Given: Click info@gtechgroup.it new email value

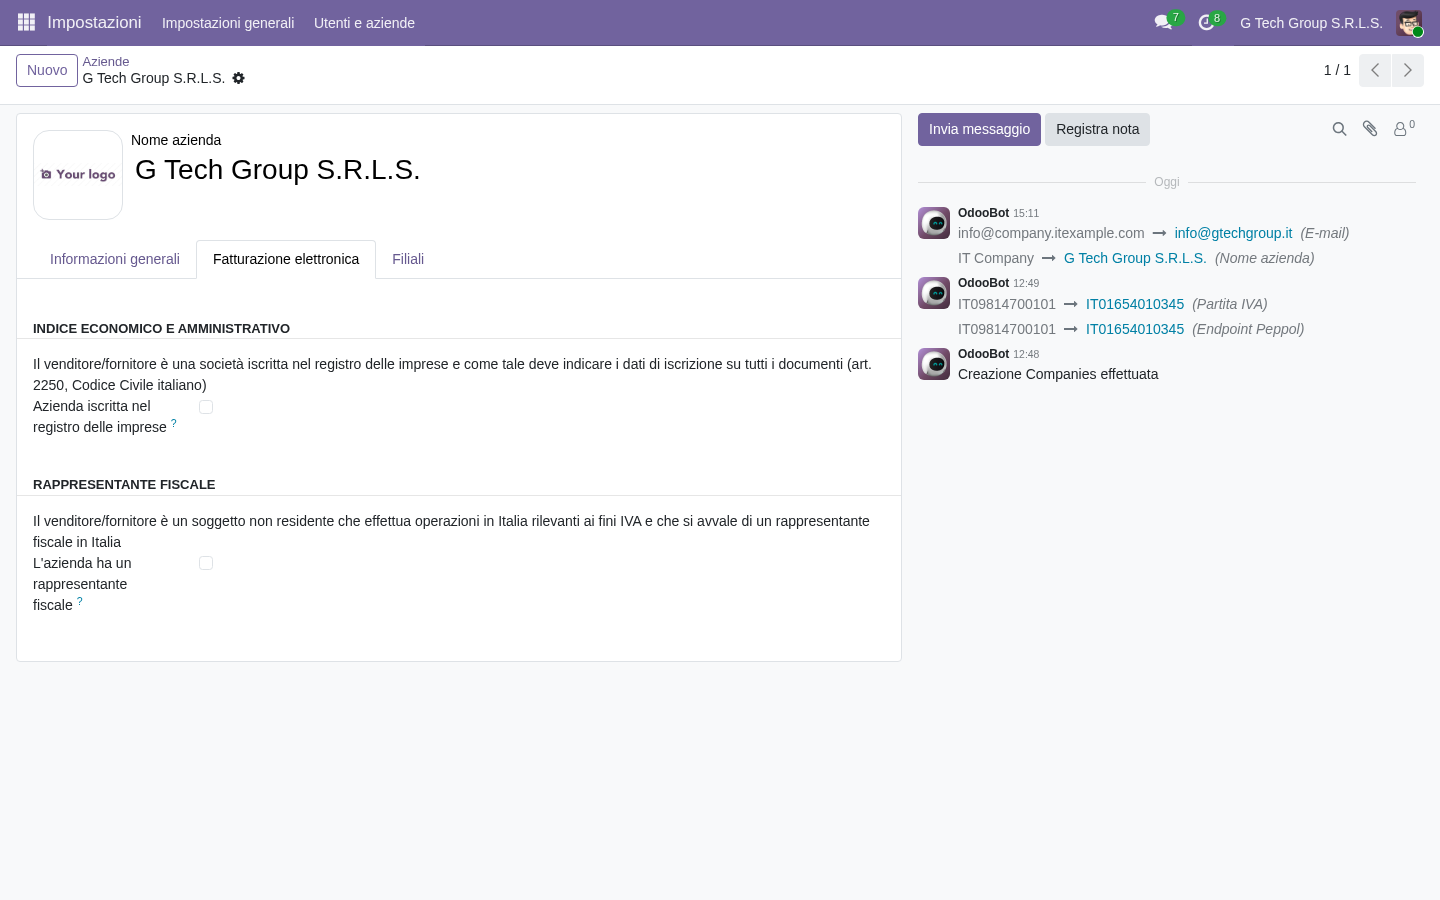Looking at the screenshot, I should 1233,233.
